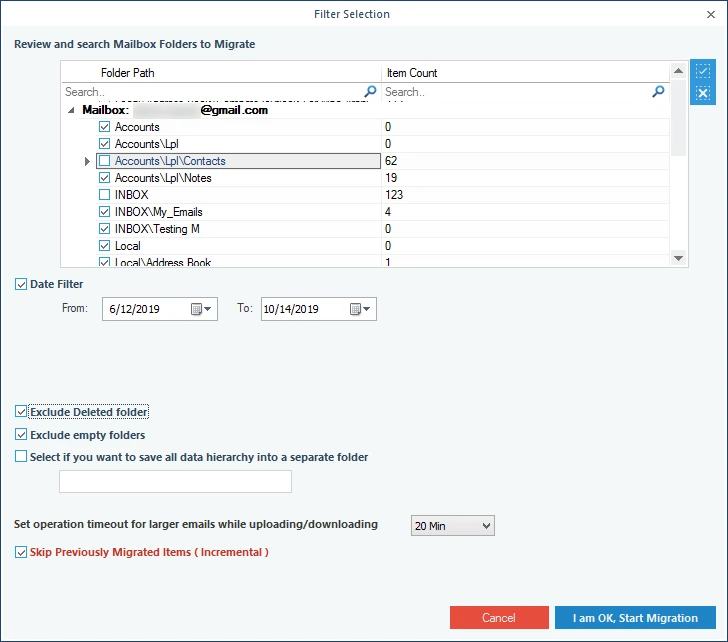728x642 pixels.
Task: Uncheck the INBOX\Testing M folder checkbox
Action: (x=104, y=229)
